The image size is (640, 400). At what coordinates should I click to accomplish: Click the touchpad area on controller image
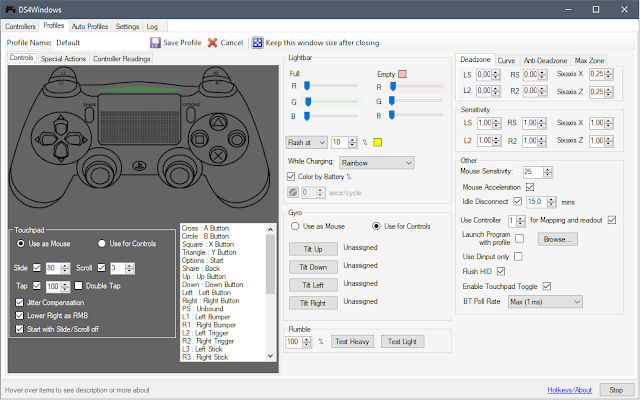(x=140, y=119)
